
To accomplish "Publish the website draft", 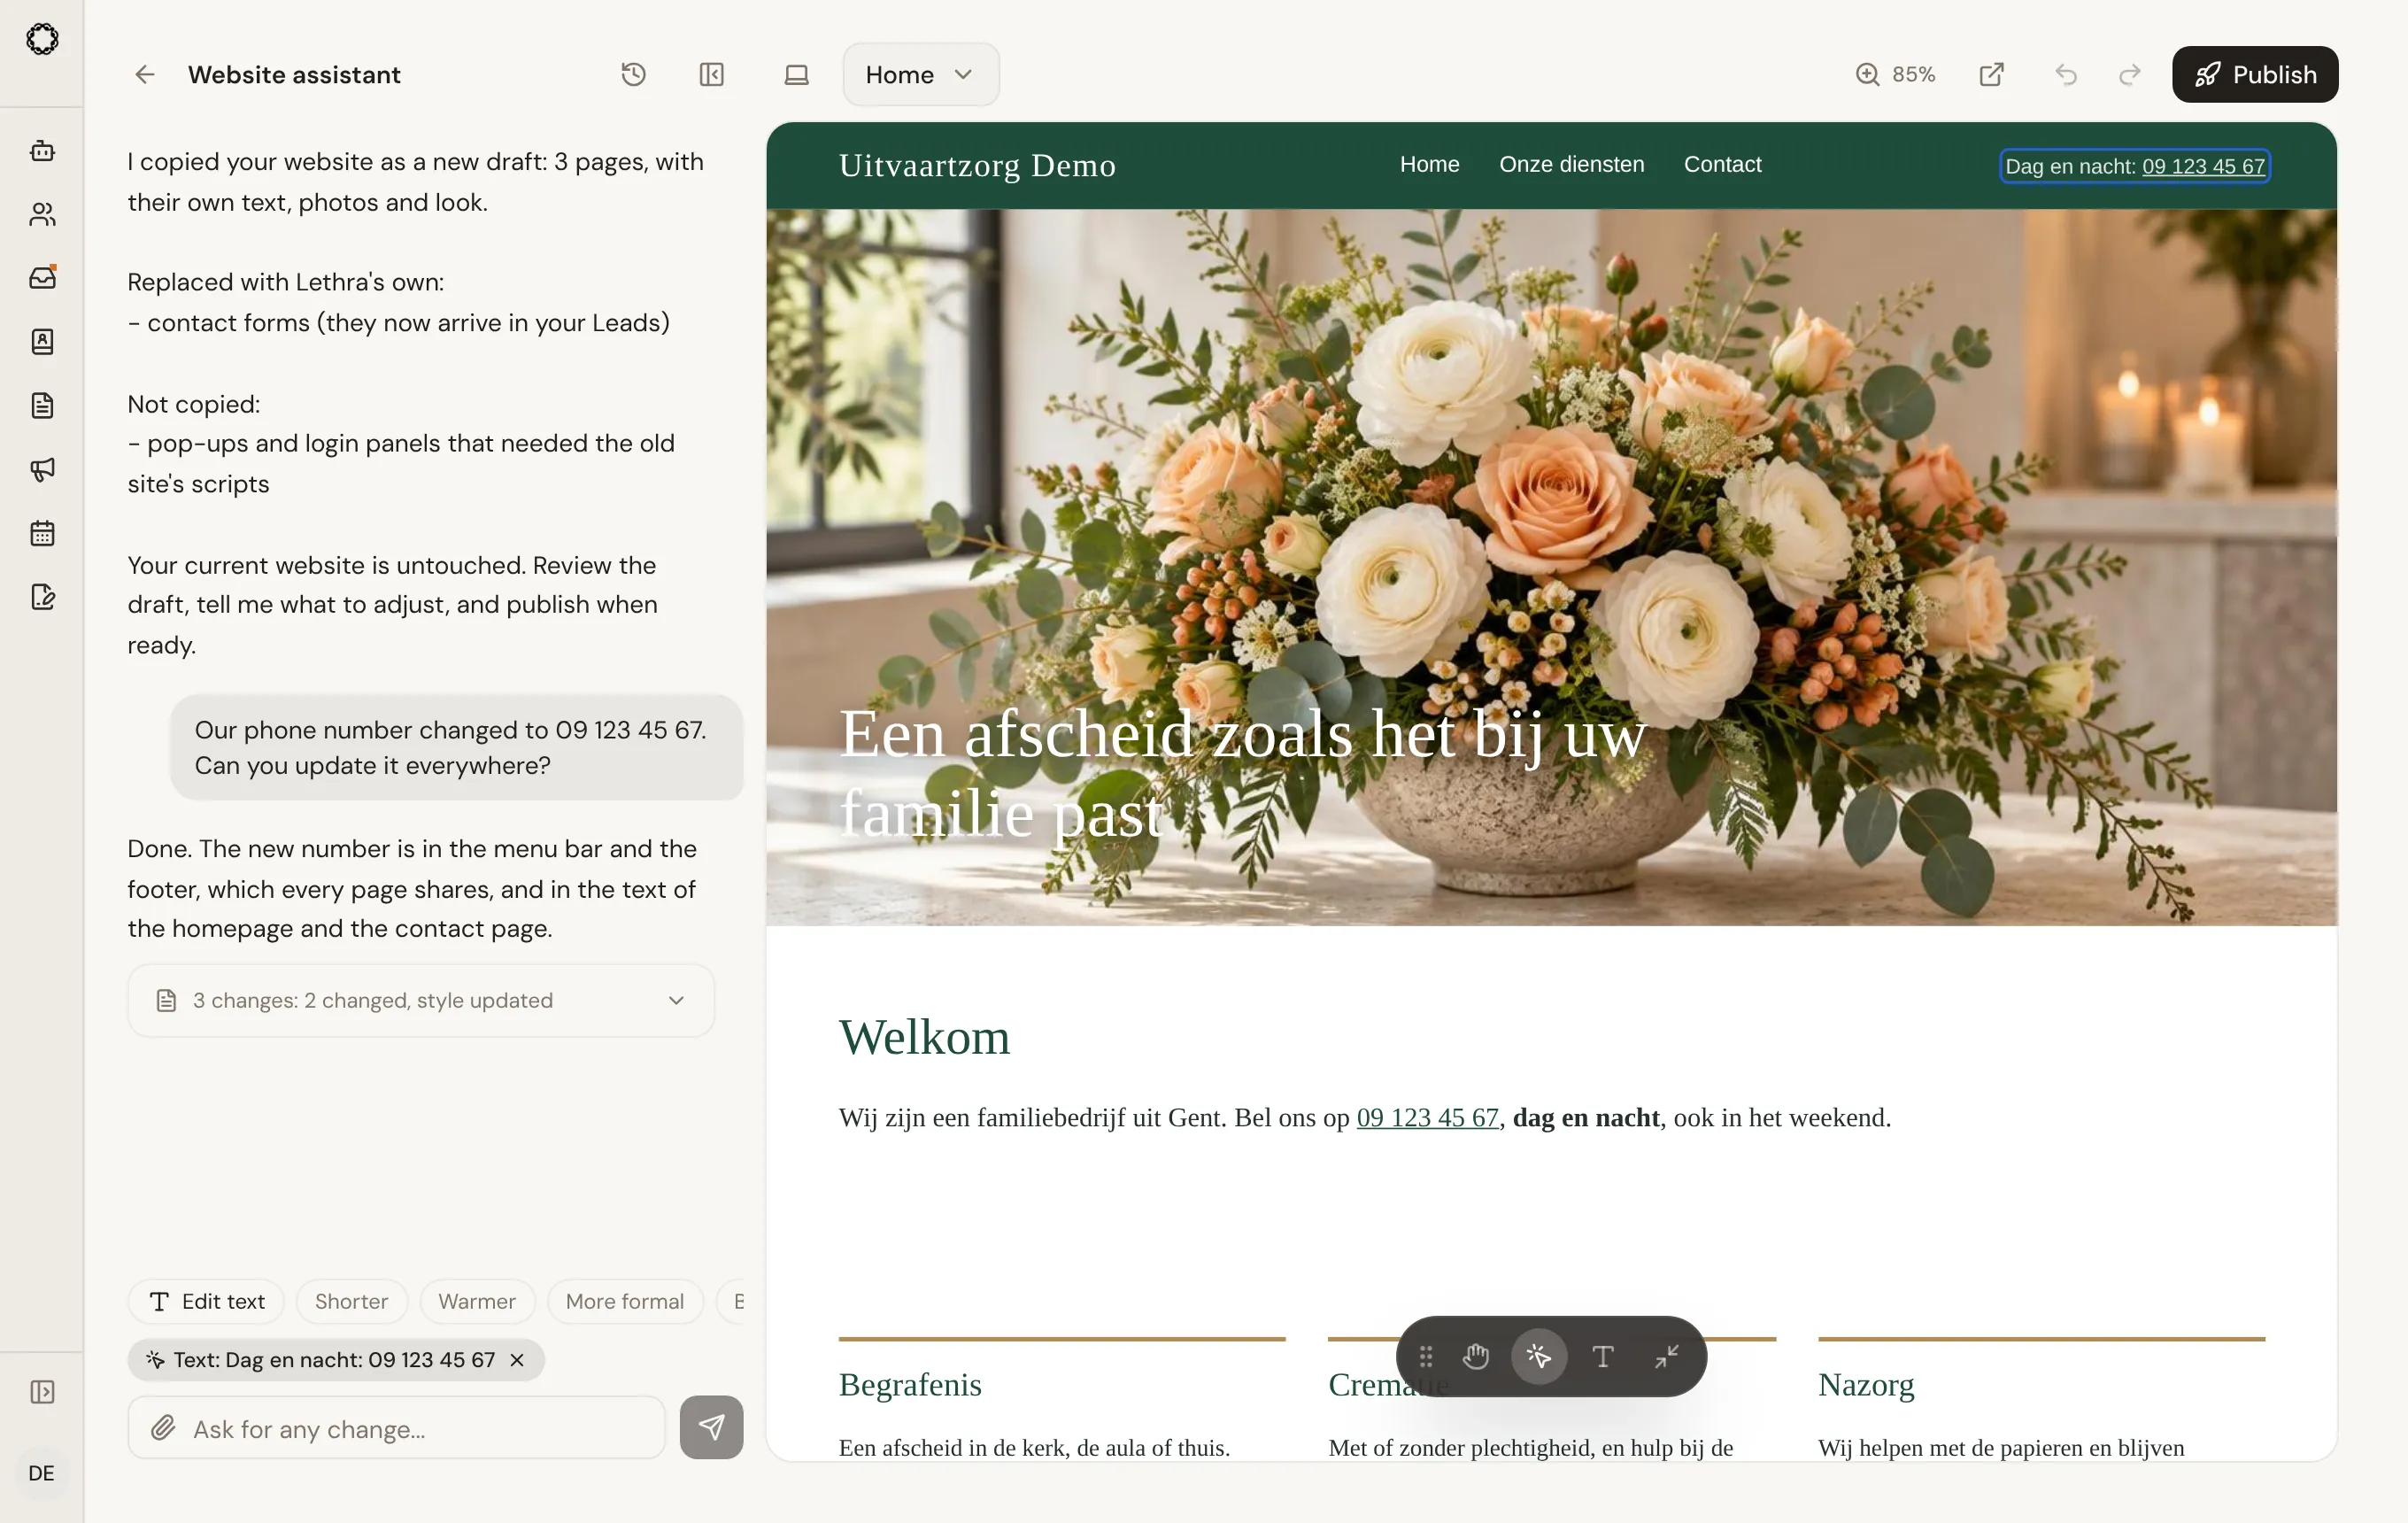I will click(2255, 75).
